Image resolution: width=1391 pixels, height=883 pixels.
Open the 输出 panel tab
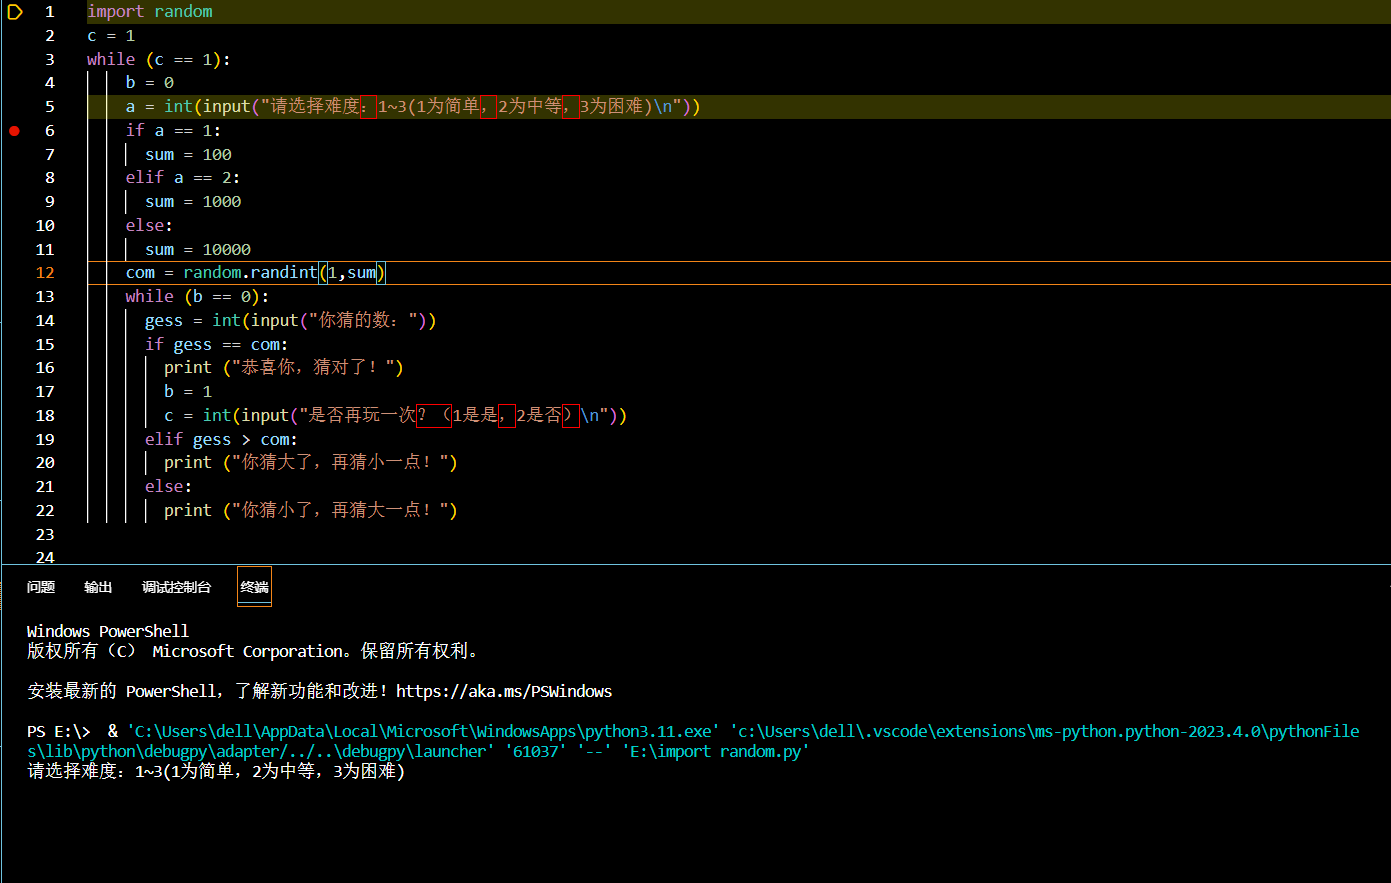click(97, 587)
